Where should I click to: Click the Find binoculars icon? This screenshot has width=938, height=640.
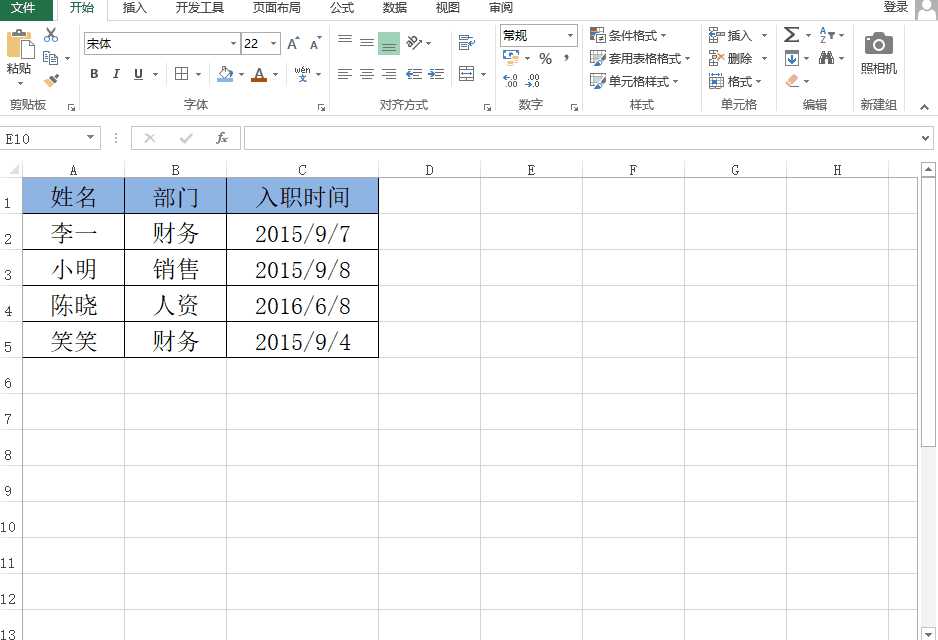coord(827,58)
